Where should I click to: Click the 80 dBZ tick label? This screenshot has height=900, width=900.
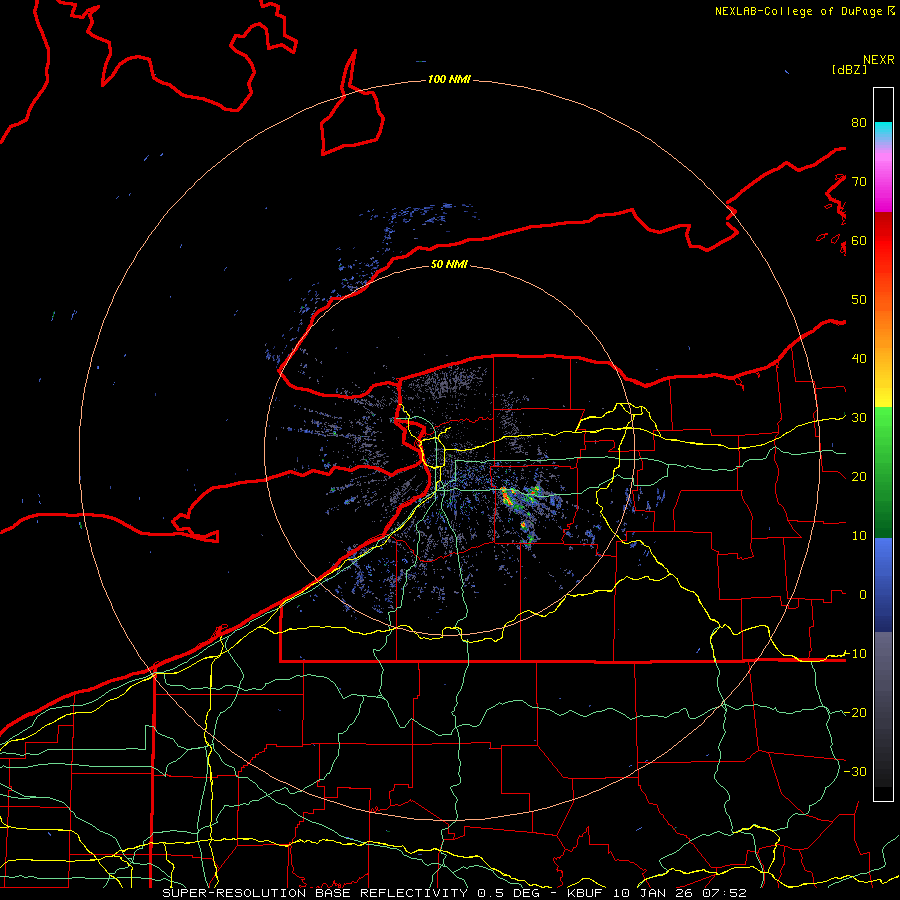(859, 122)
